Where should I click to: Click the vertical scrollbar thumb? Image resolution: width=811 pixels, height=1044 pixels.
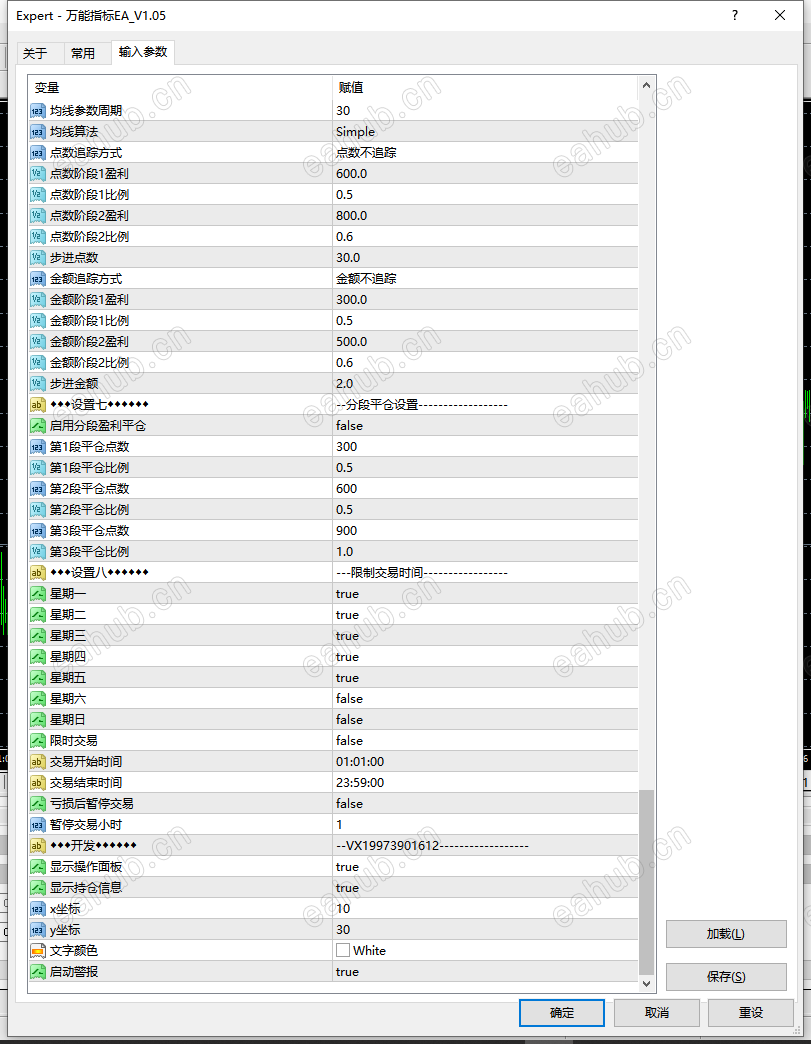click(x=646, y=882)
